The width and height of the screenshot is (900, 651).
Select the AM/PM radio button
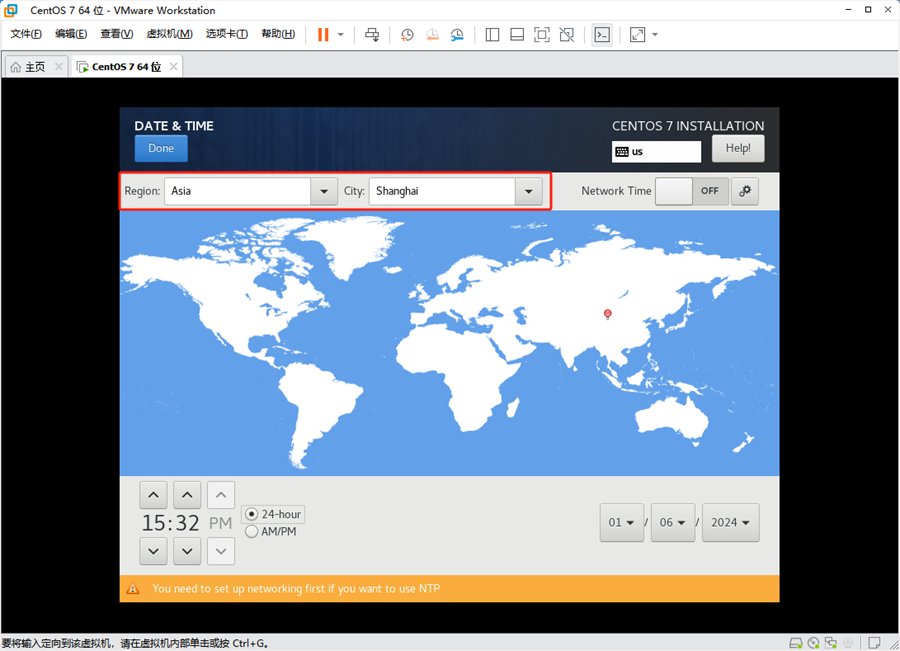pos(251,532)
